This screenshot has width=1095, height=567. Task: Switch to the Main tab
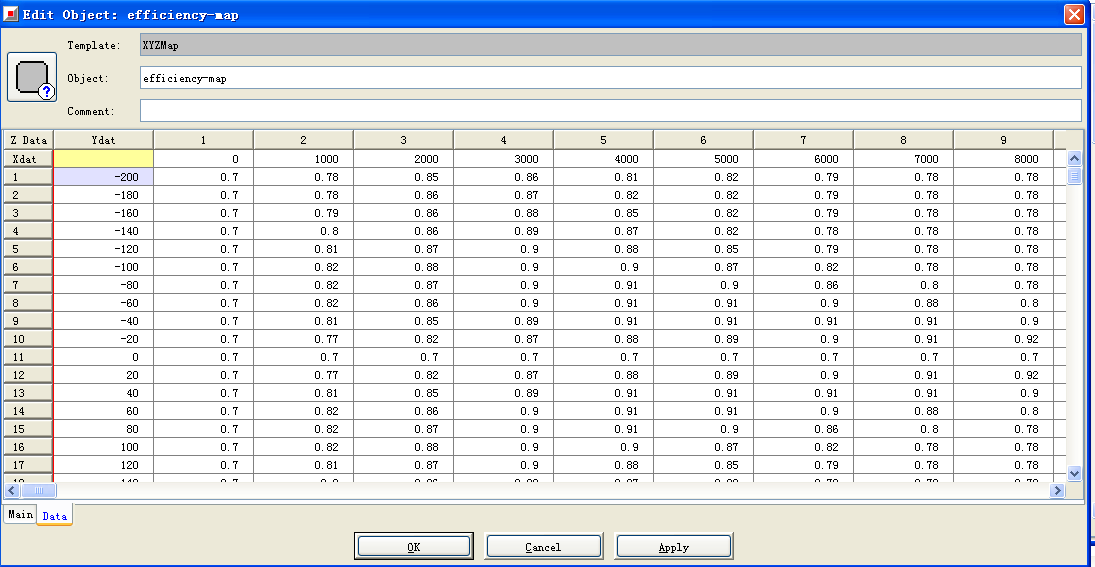point(20,515)
